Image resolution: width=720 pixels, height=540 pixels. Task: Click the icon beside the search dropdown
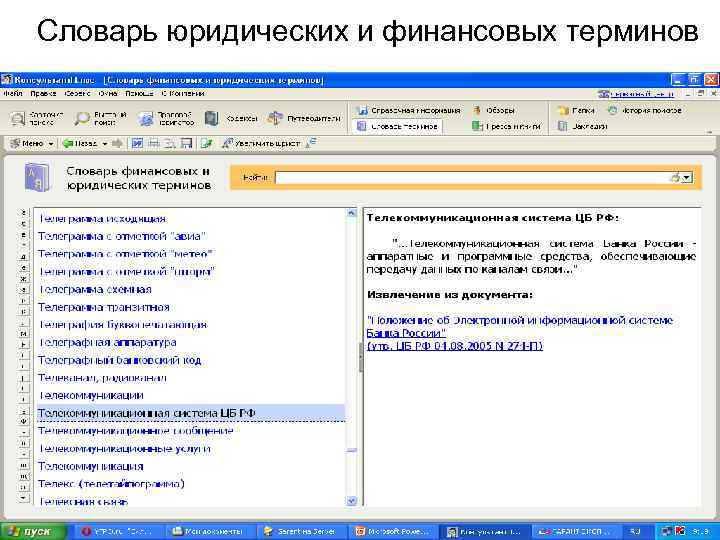coord(675,178)
